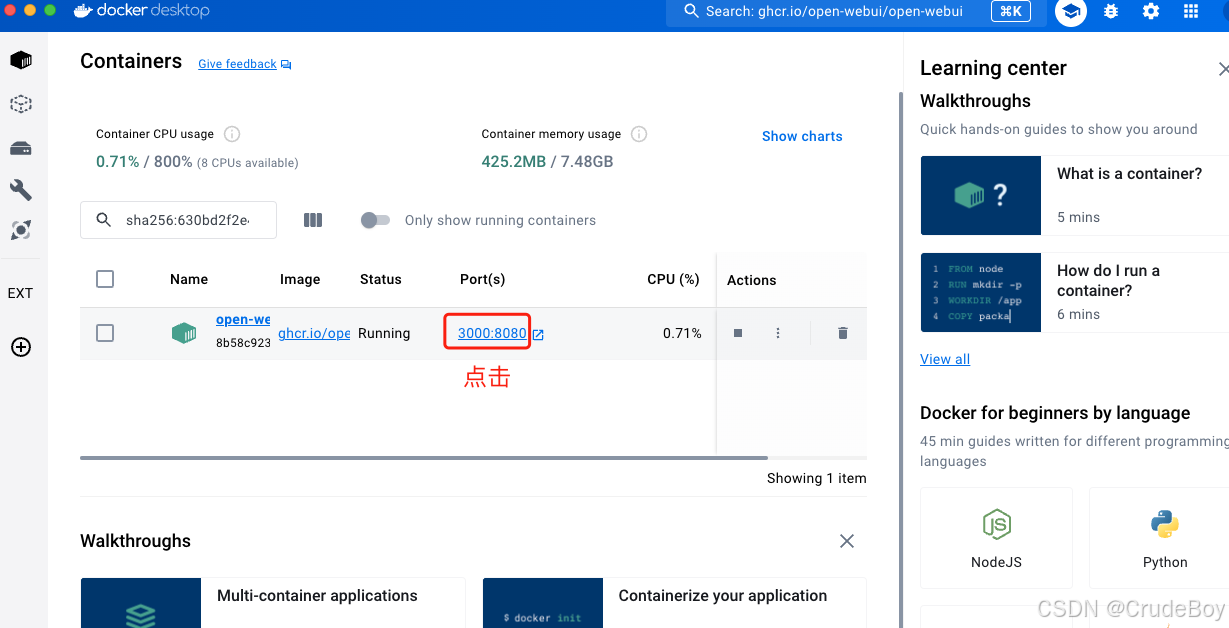Image resolution: width=1229 pixels, height=628 pixels.
Task: Click the horizontal scrollbar under the table
Action: point(424,458)
